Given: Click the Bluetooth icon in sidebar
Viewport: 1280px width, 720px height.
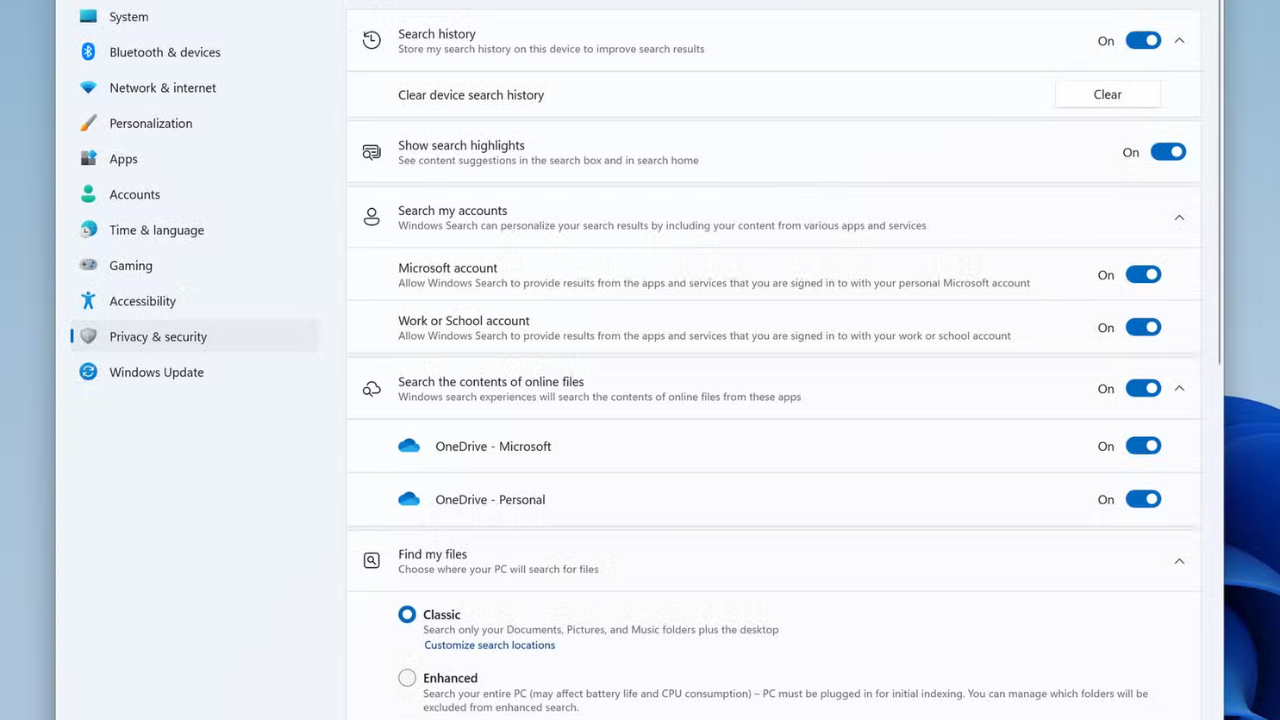Looking at the screenshot, I should (88, 52).
